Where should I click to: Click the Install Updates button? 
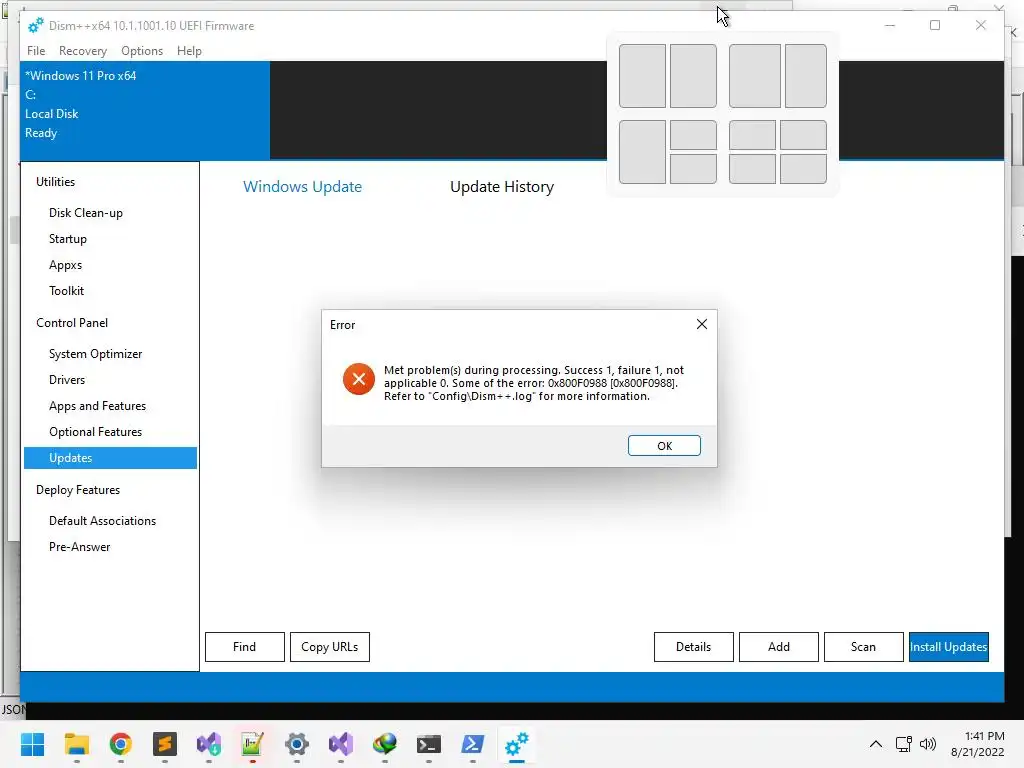point(948,647)
